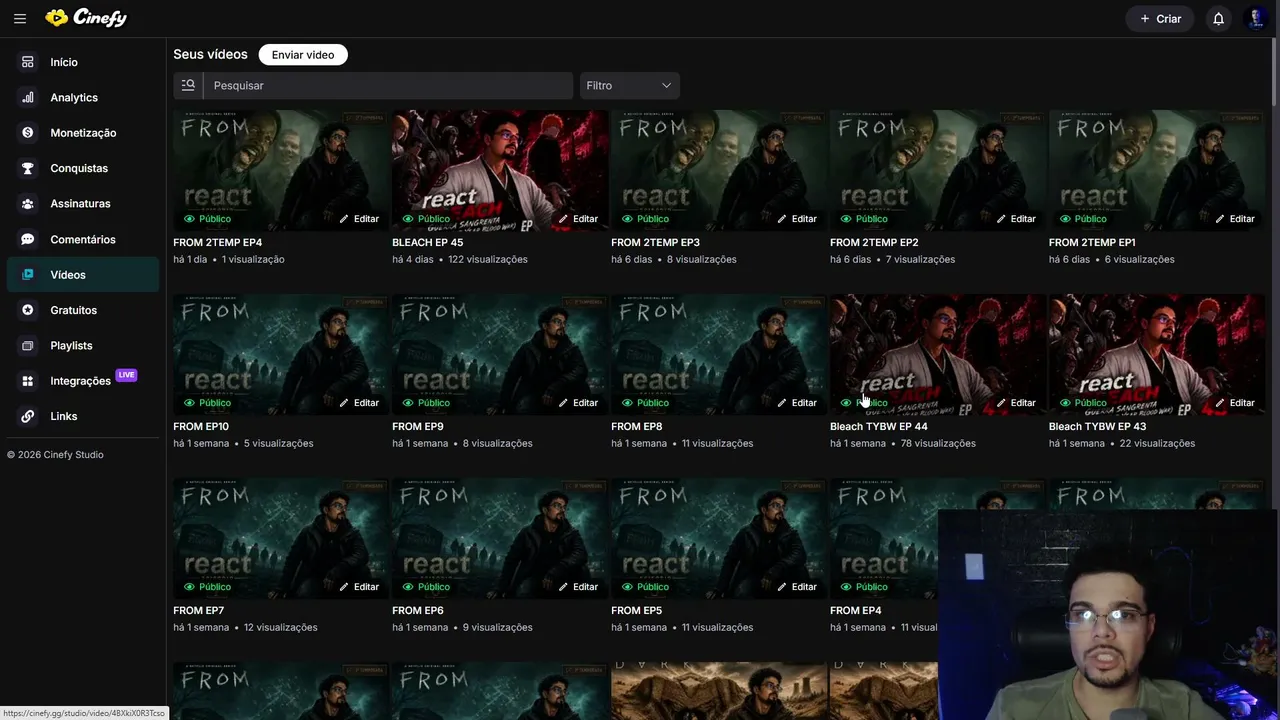Click the FROM EP10 title
1280x720 pixels.
click(201, 426)
